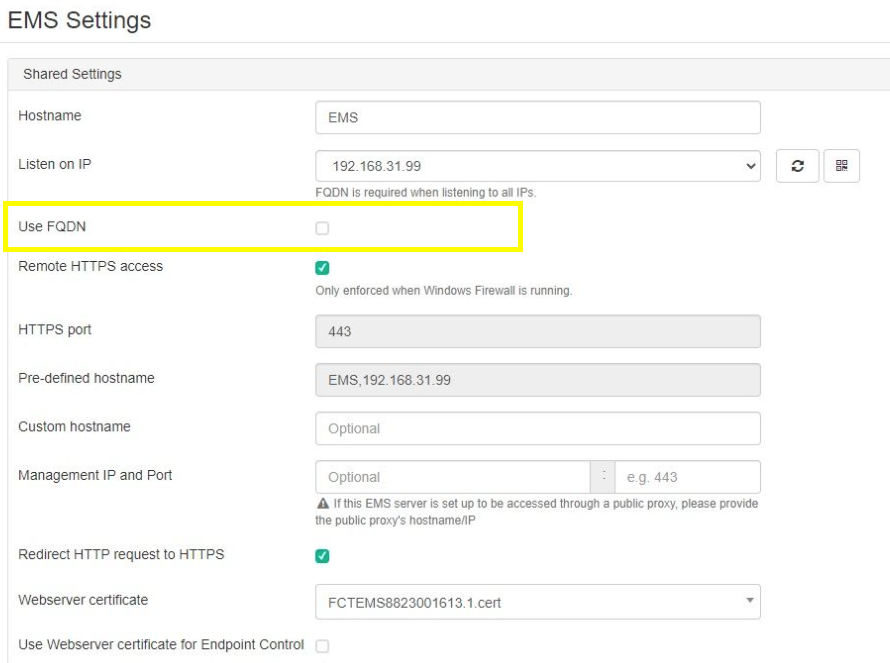Click the Shared Settings panel header
Screen dimensions: 890x663
point(72,74)
